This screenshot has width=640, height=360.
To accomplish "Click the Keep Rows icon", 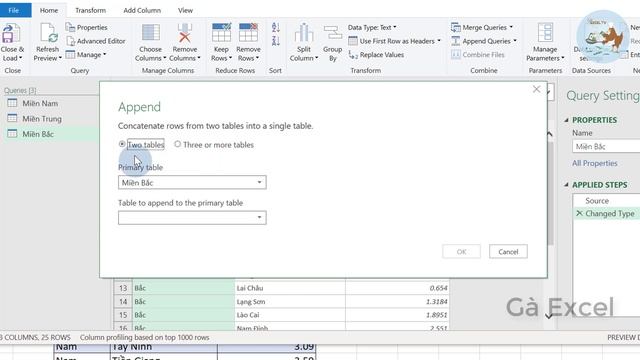I will click(x=221, y=33).
